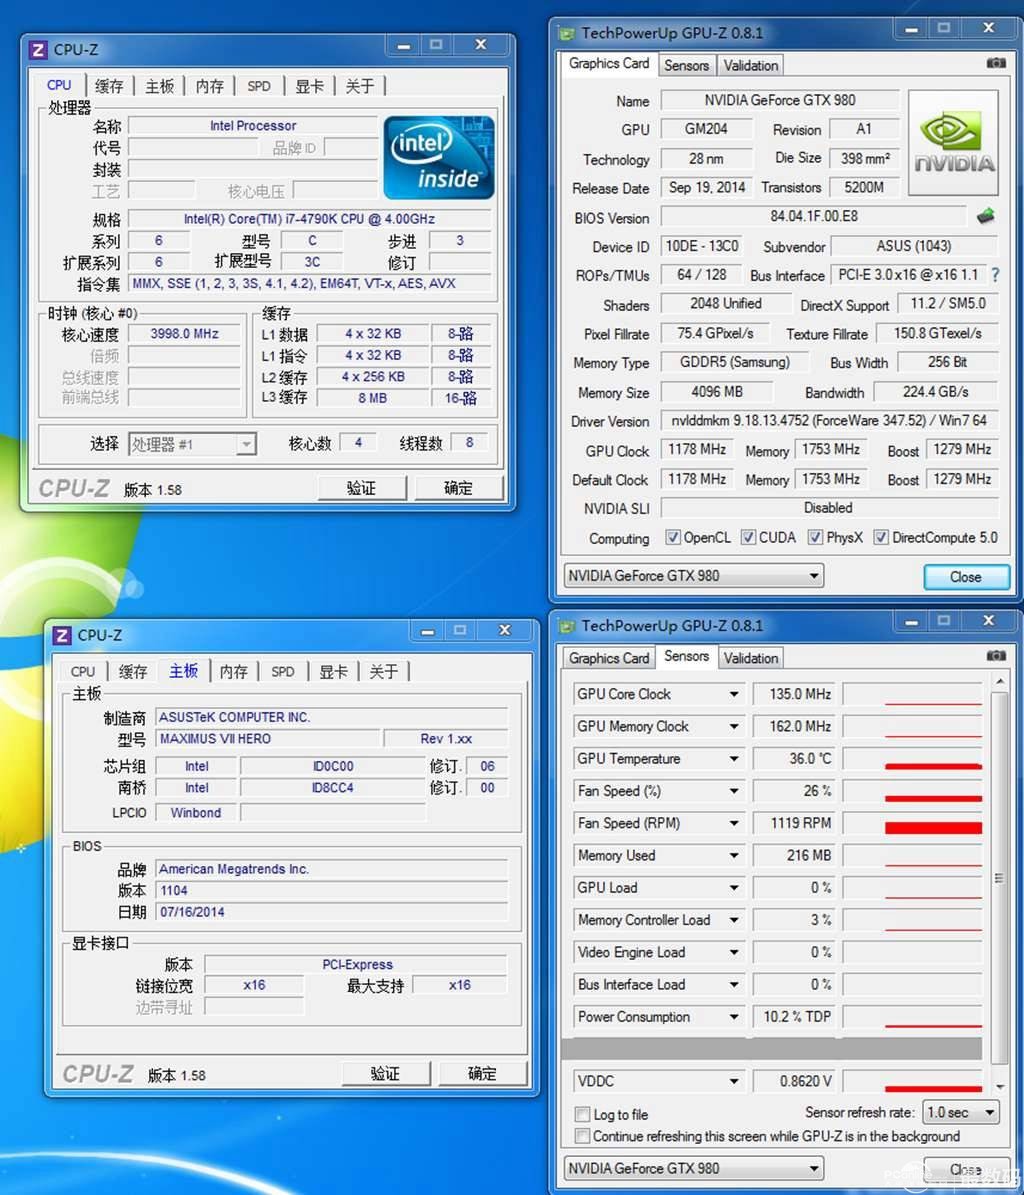This screenshot has height=1195, width=1024.
Task: Click scrollbar down arrow in Sensors window
Action: (x=1000, y=1086)
